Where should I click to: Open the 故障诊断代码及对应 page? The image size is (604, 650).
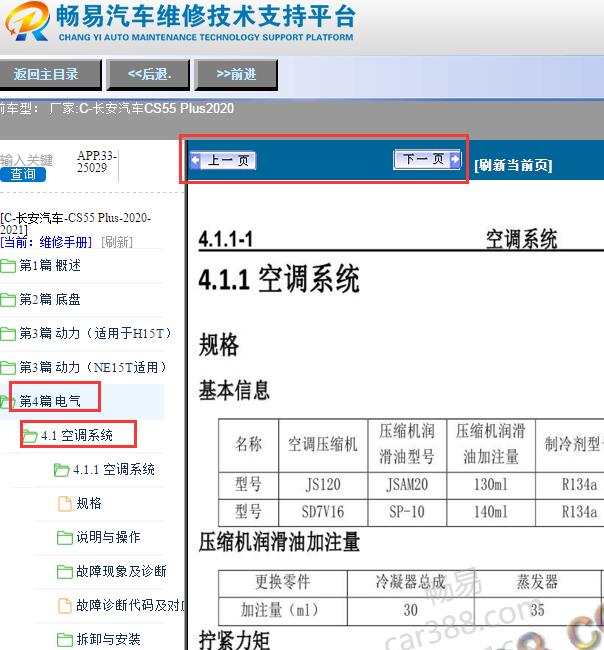point(131,606)
